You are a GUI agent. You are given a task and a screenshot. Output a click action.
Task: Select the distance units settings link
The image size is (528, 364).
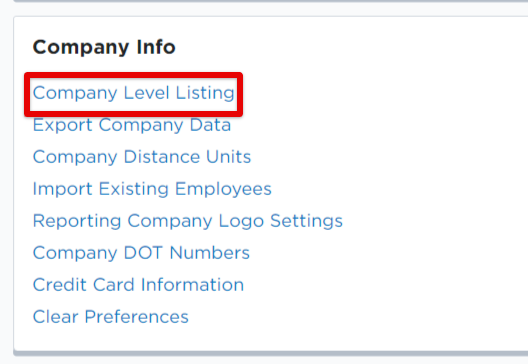point(142,157)
